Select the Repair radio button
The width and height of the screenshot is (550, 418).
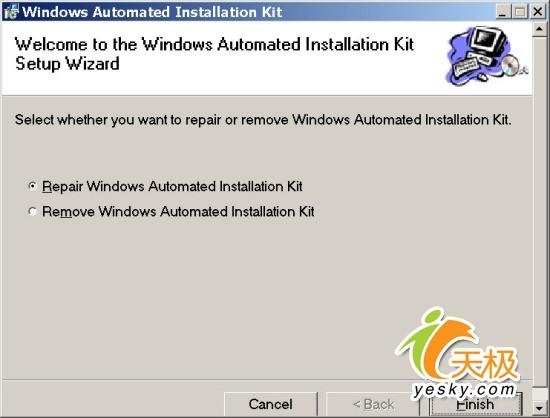32,186
